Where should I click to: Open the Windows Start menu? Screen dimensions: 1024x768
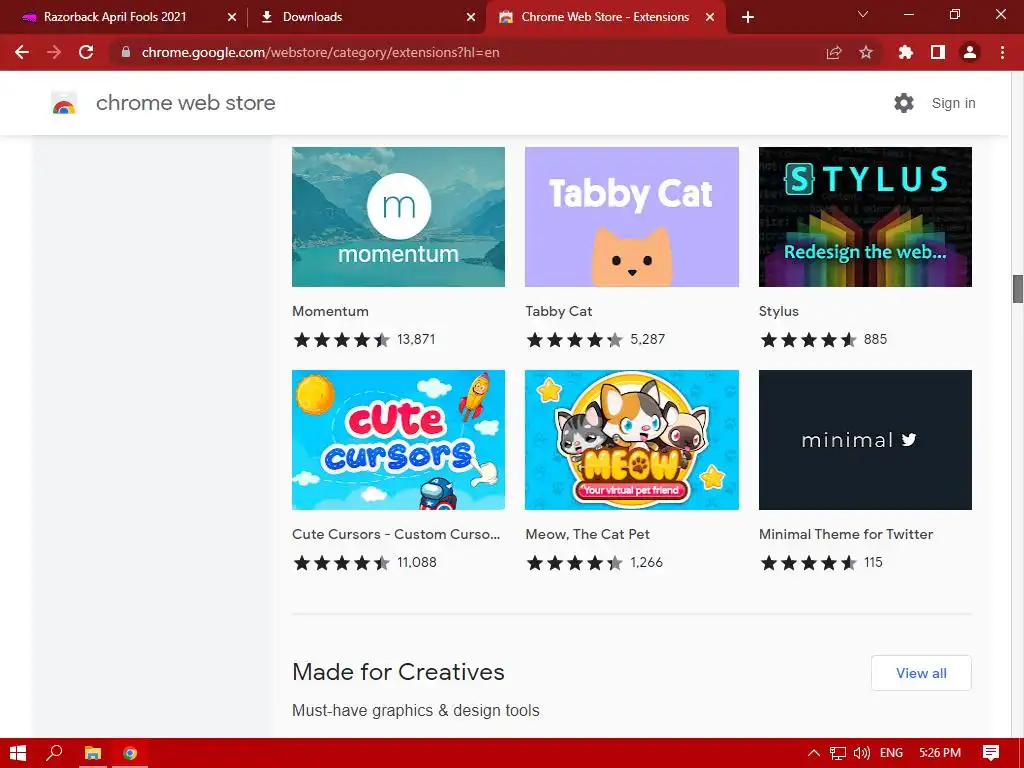[18, 753]
